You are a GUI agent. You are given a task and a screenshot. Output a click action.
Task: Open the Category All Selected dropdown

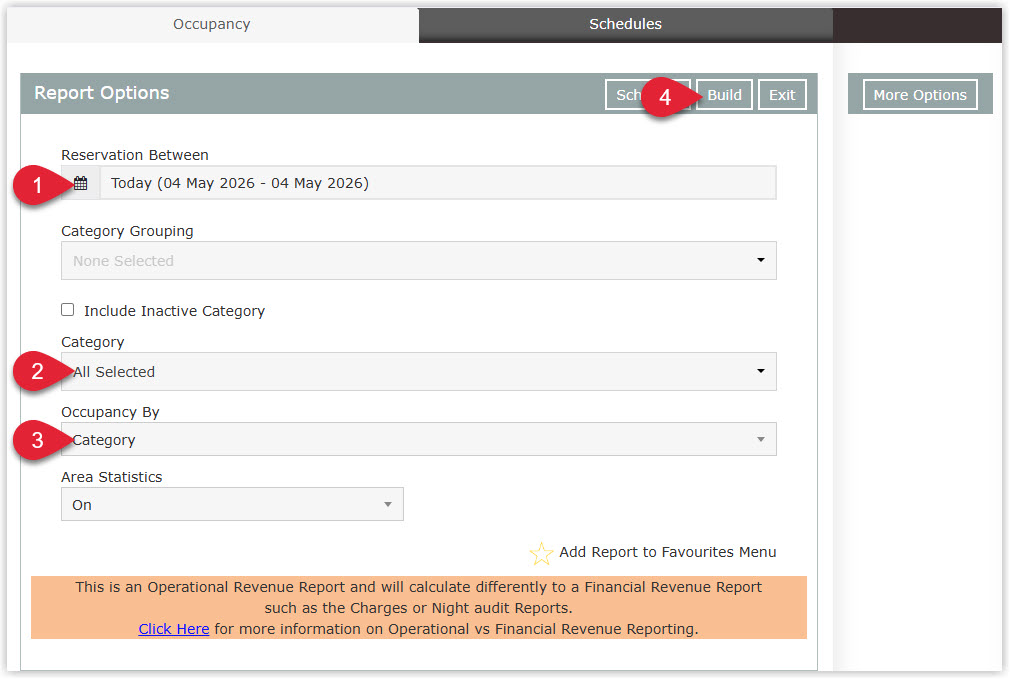419,372
